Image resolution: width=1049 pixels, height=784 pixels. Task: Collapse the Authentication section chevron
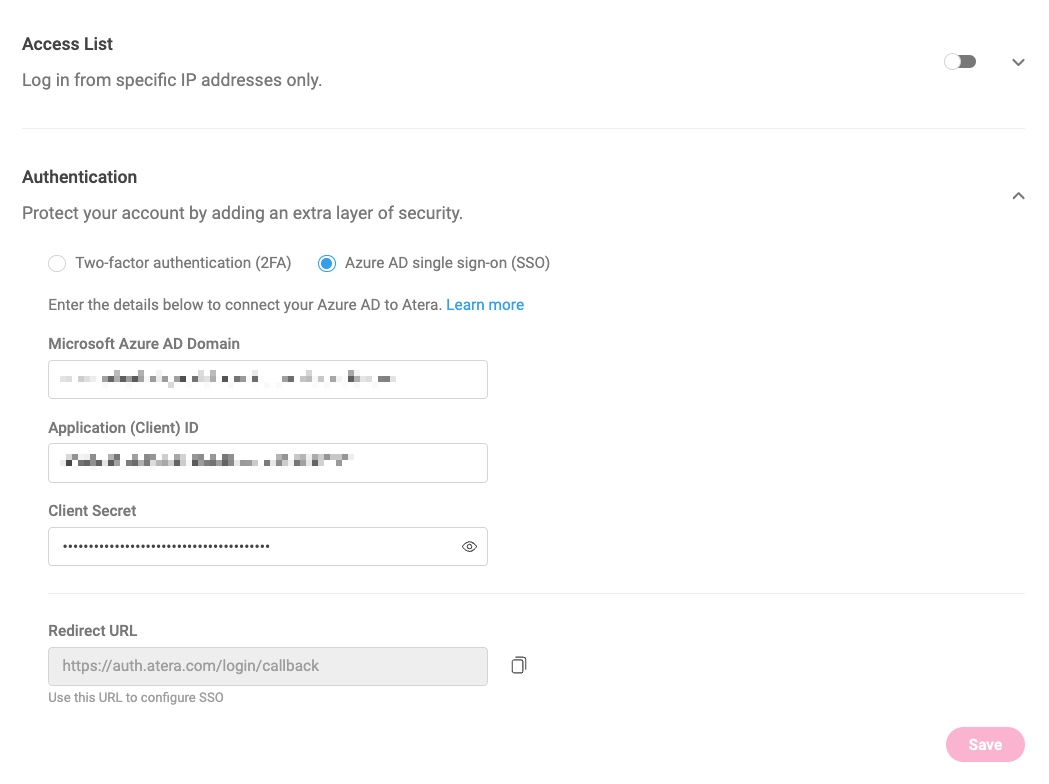pos(1018,195)
